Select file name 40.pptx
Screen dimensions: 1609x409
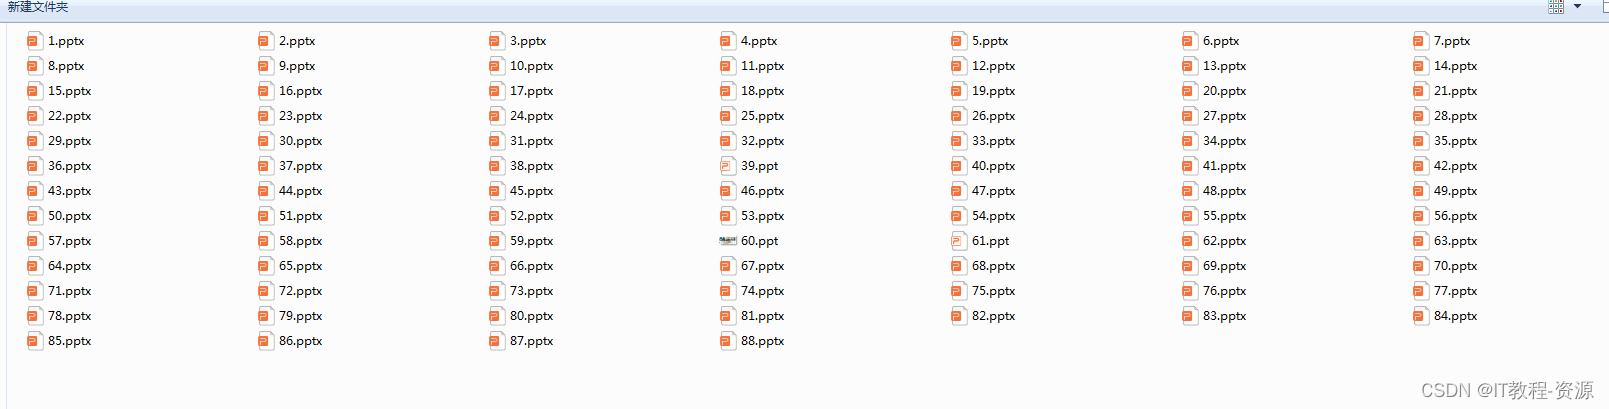994,166
